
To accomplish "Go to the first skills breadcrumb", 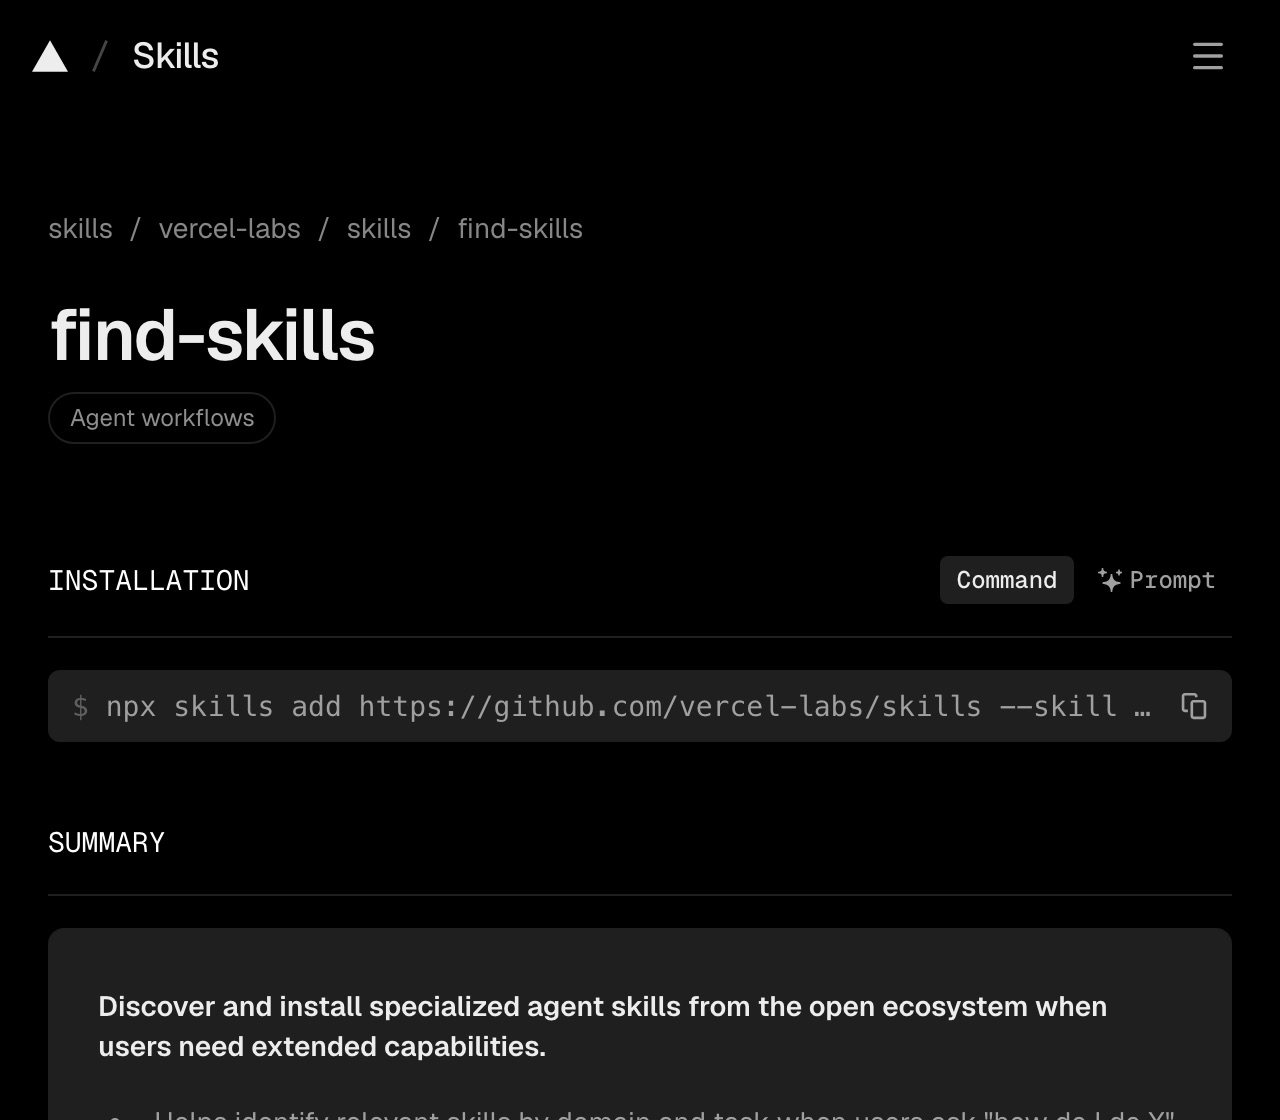I will [x=80, y=229].
